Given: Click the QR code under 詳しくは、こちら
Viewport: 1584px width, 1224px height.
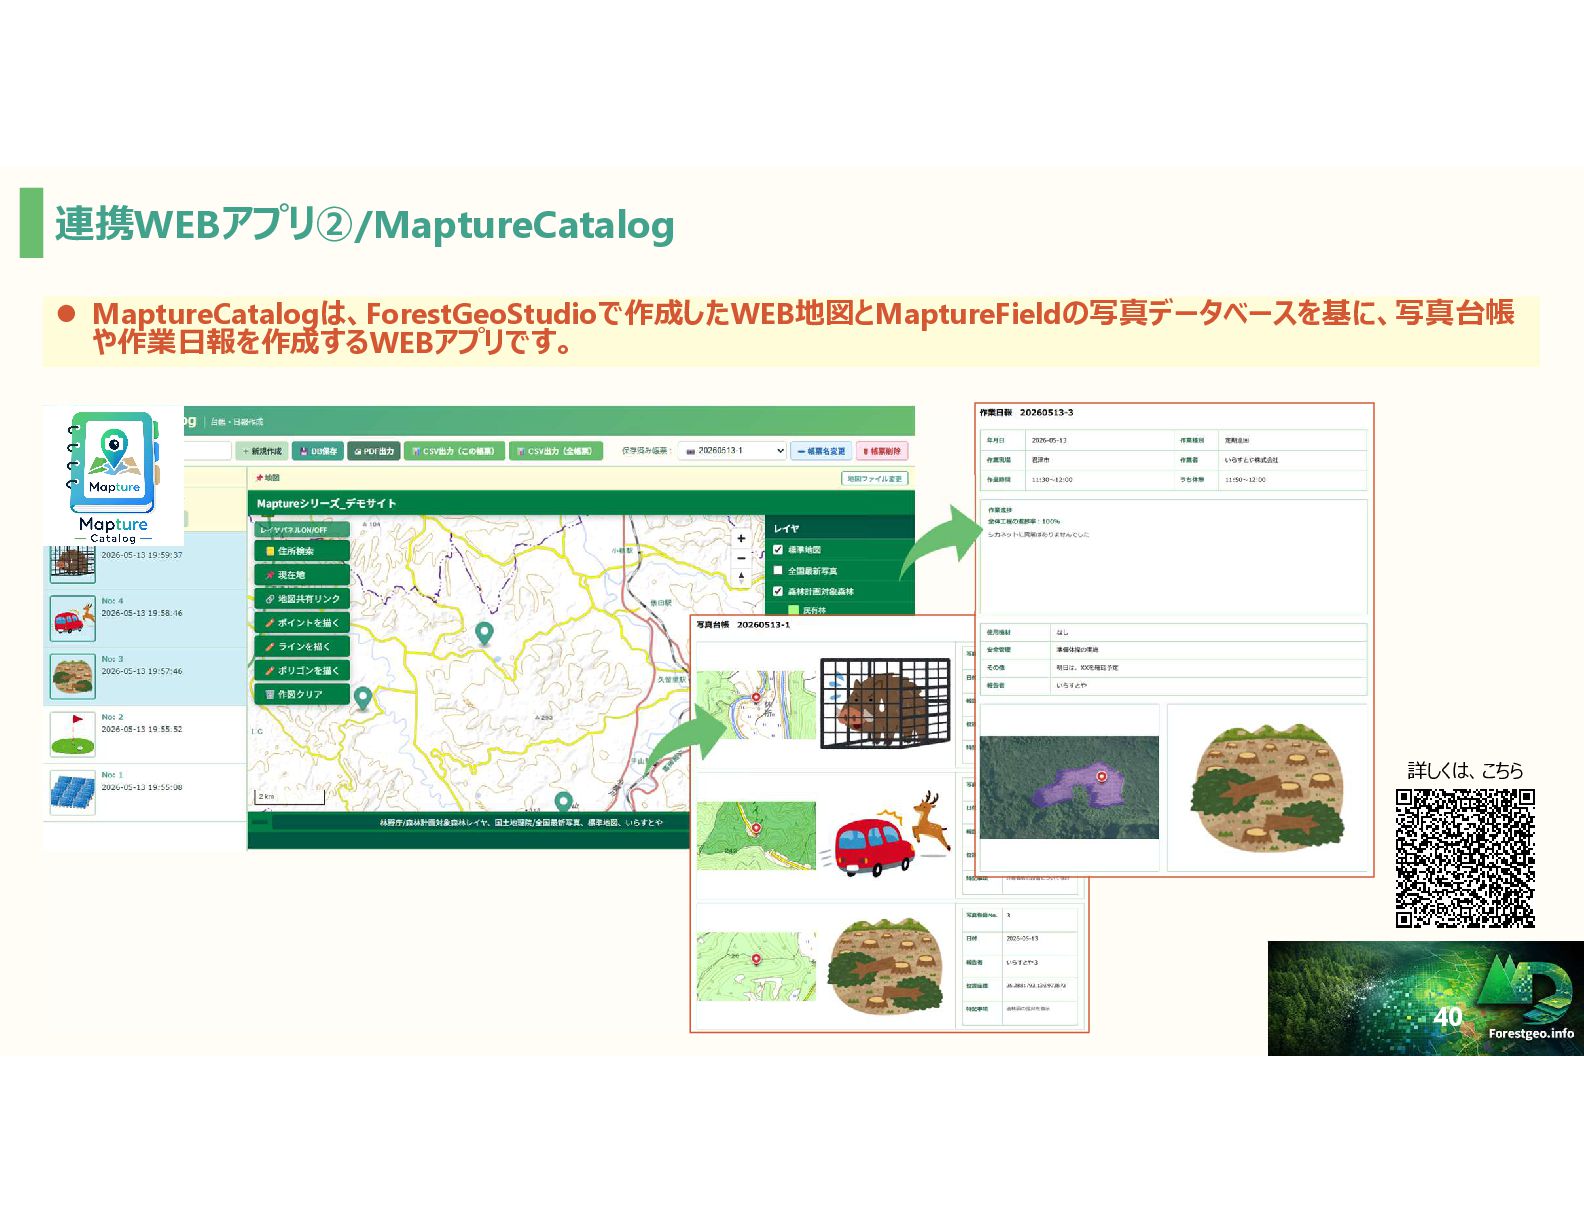Looking at the screenshot, I should [1465, 858].
